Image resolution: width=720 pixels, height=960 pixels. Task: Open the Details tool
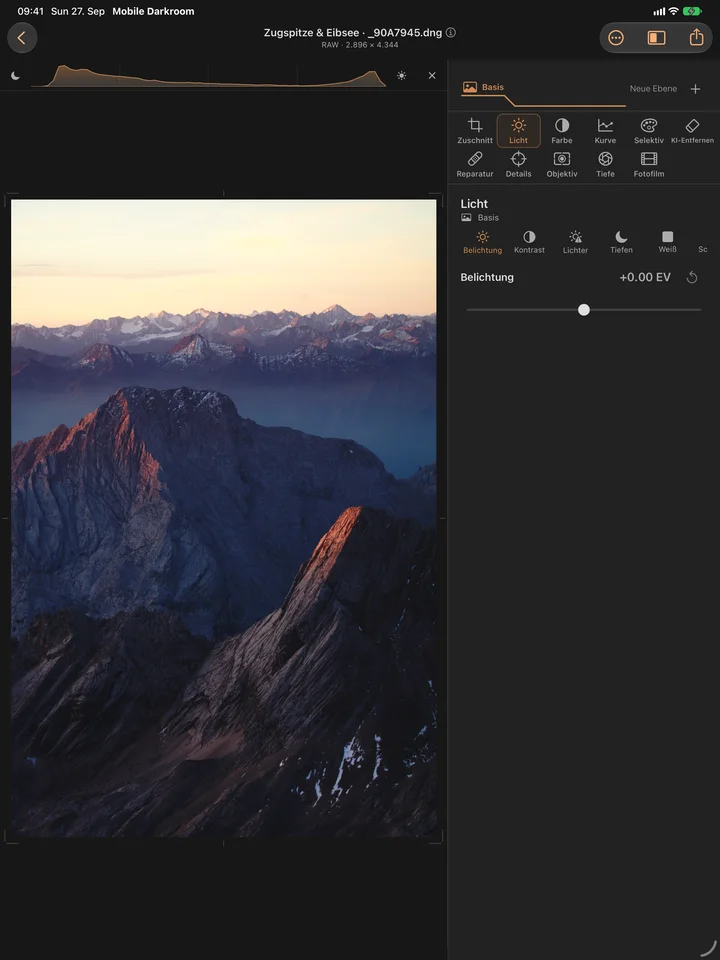click(519, 165)
